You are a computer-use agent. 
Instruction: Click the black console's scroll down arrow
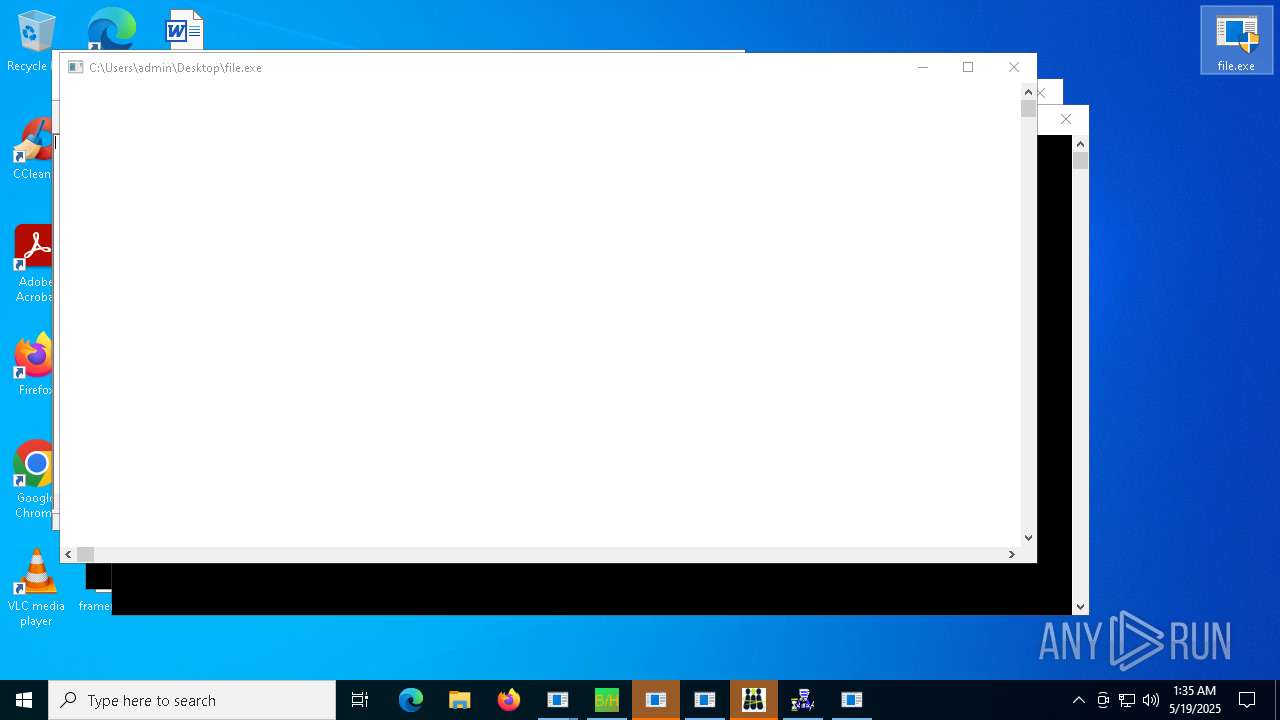[1080, 606]
